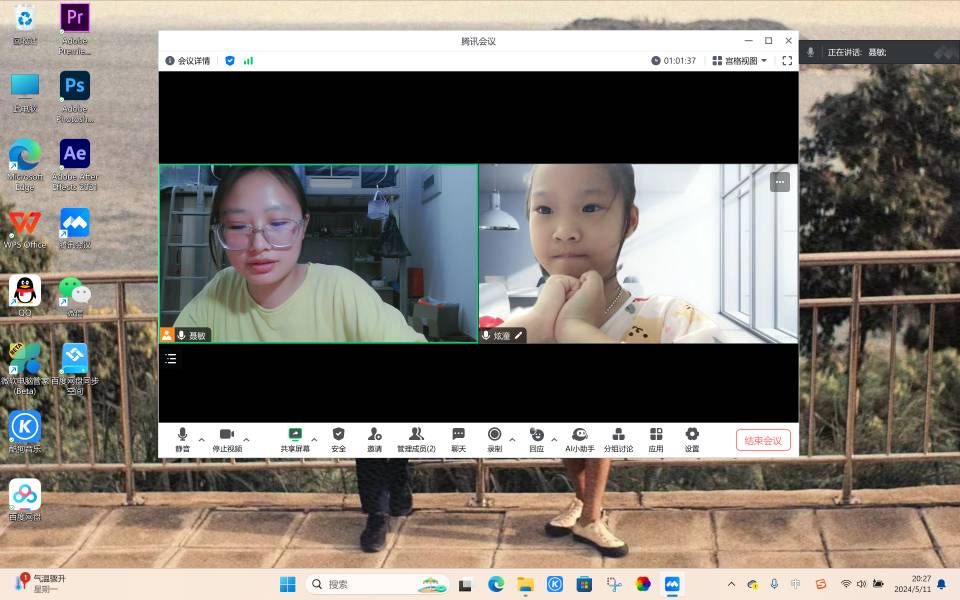
Task: Expand the microphone options arrow
Action: 201,439
